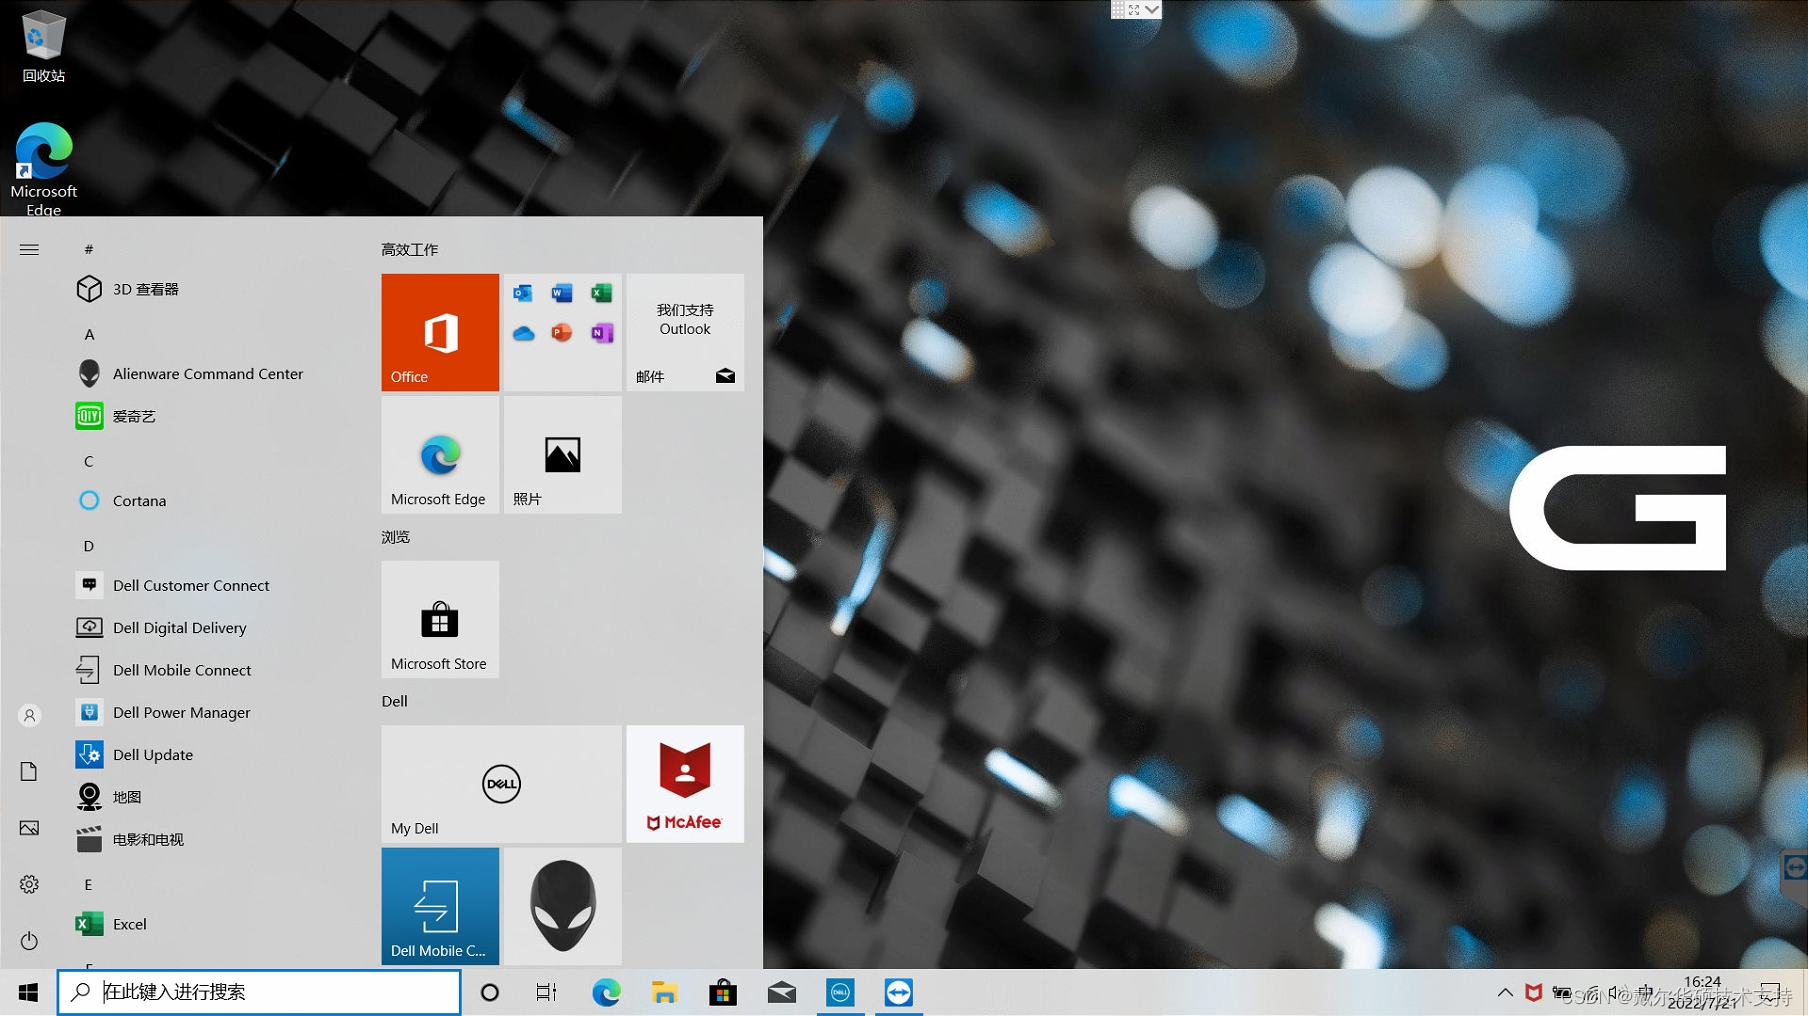Open Cortana from the app list
The height and width of the screenshot is (1016, 1808).
coord(210,500)
